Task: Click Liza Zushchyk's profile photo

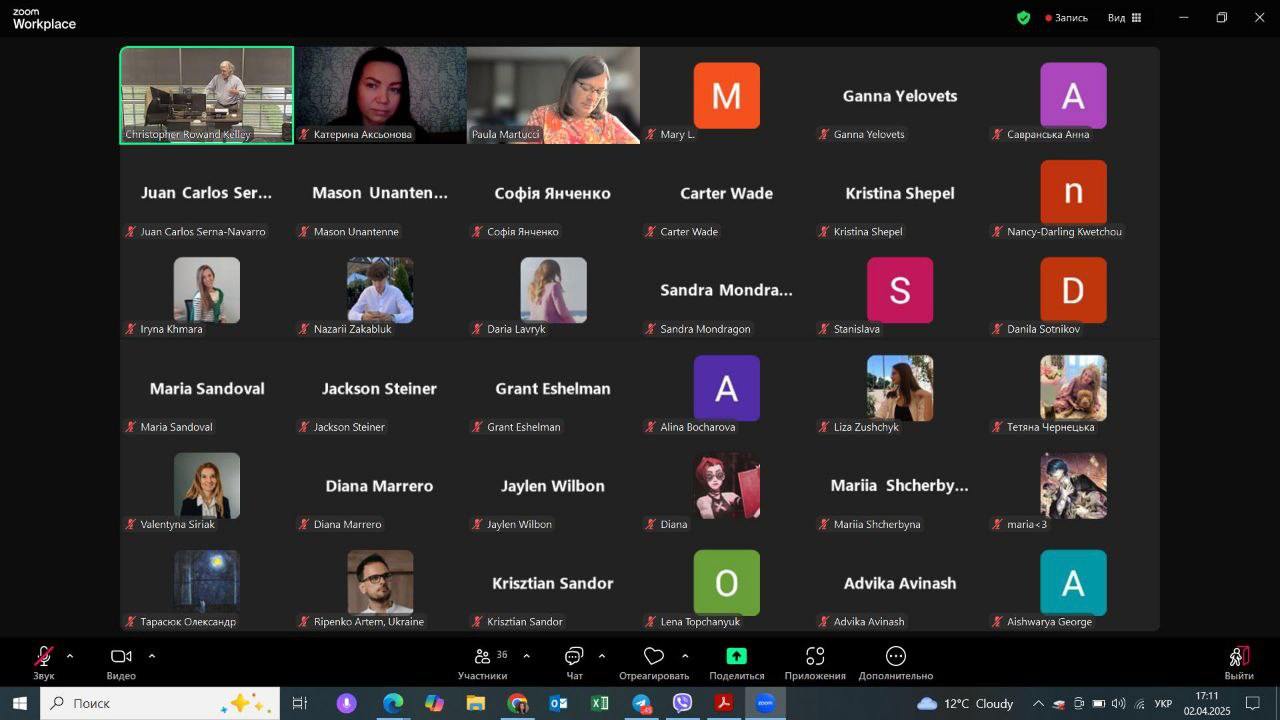Action: pyautogui.click(x=900, y=388)
